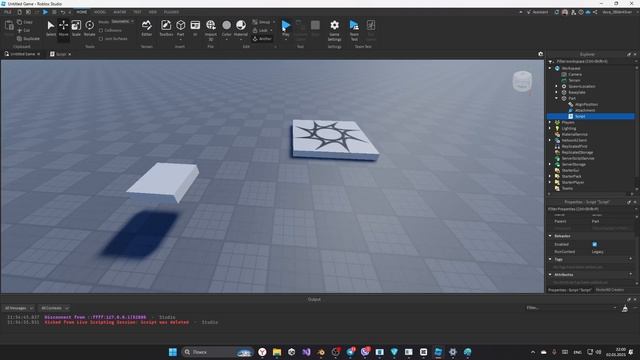Open the Mode dropdown
Screen dimensions: 640x360
coord(122,22)
